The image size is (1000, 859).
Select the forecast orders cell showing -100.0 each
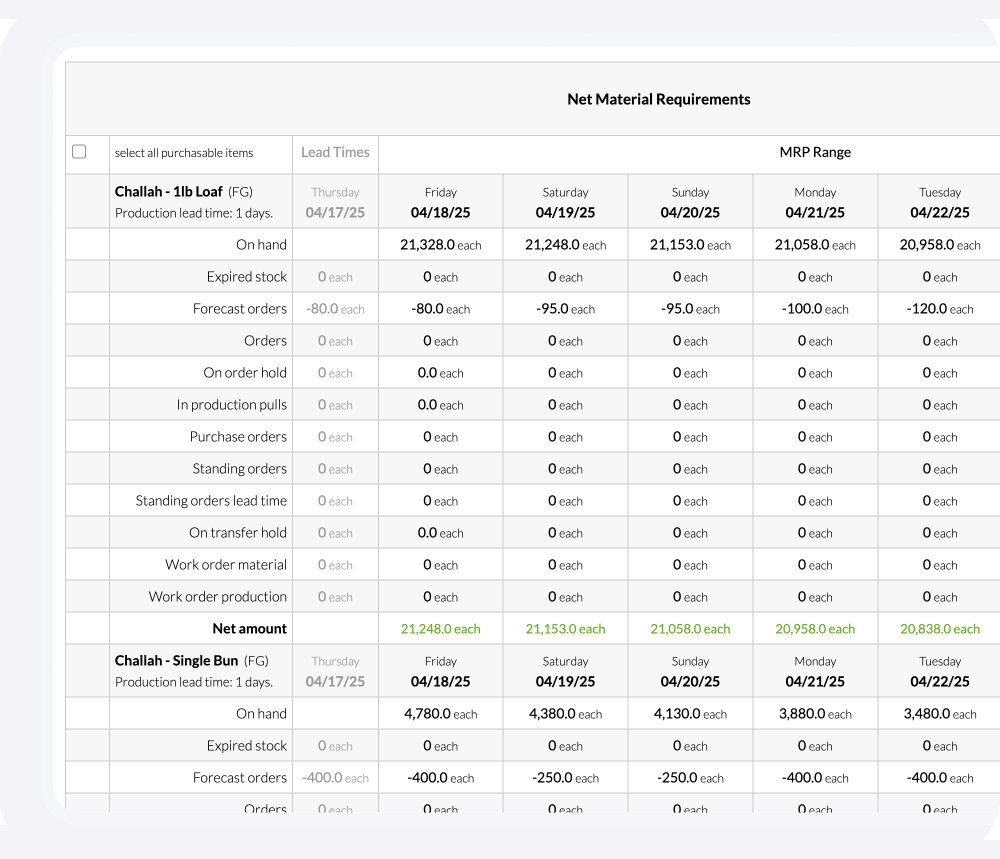(815, 308)
